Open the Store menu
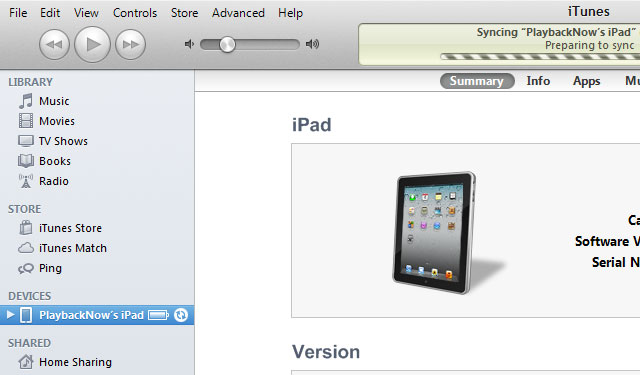 pyautogui.click(x=184, y=13)
